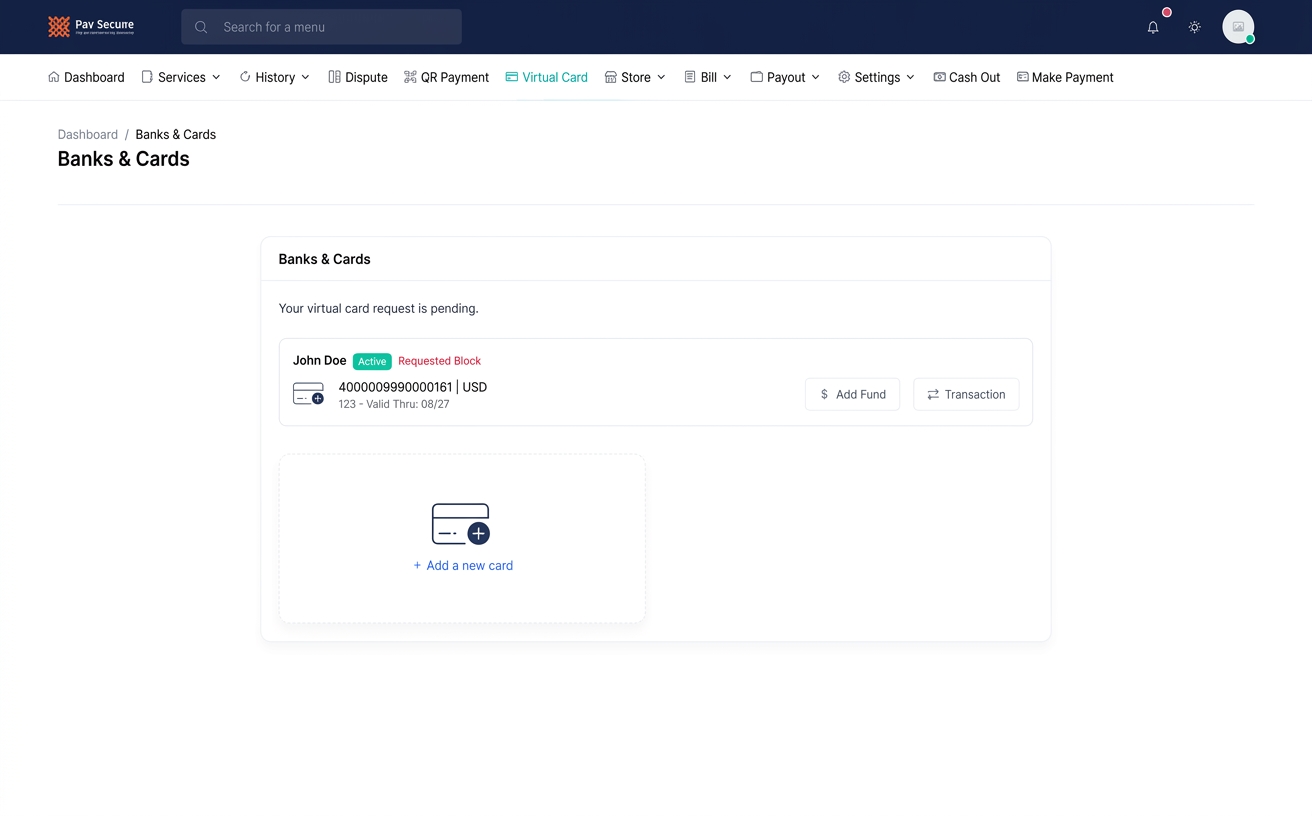The width and height of the screenshot is (1312, 816).
Task: Expand the Store menu
Action: click(x=635, y=77)
